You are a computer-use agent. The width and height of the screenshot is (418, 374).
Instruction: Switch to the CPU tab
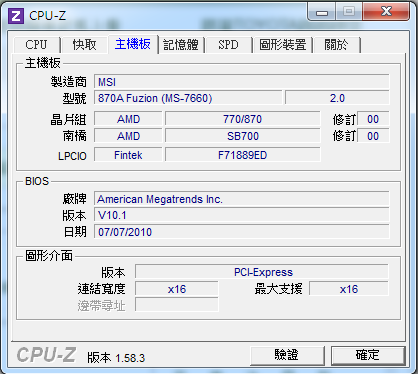[36, 45]
